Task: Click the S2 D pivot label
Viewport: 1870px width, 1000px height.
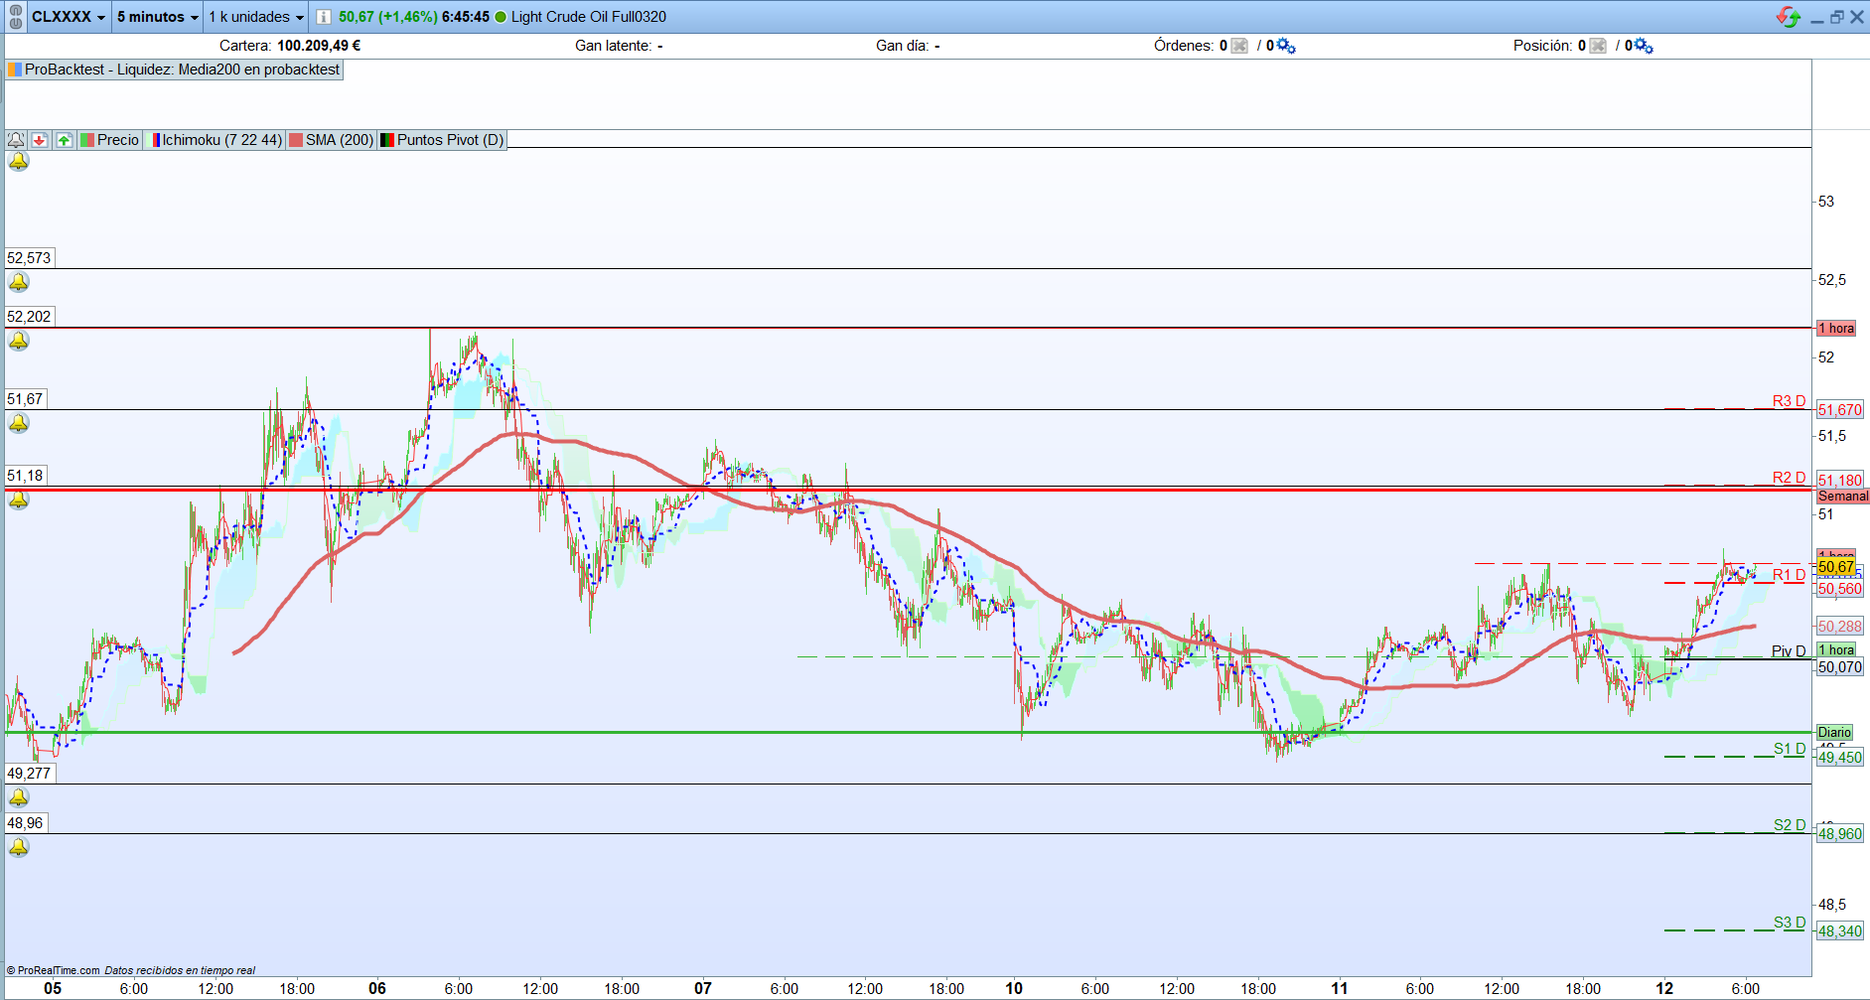Action: tap(1790, 825)
